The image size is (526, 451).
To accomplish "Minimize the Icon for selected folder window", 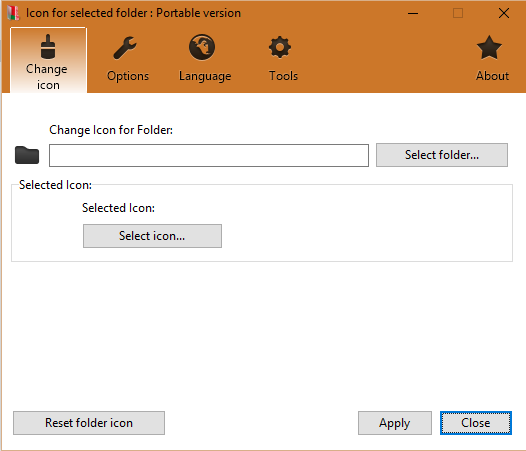I will [413, 13].
